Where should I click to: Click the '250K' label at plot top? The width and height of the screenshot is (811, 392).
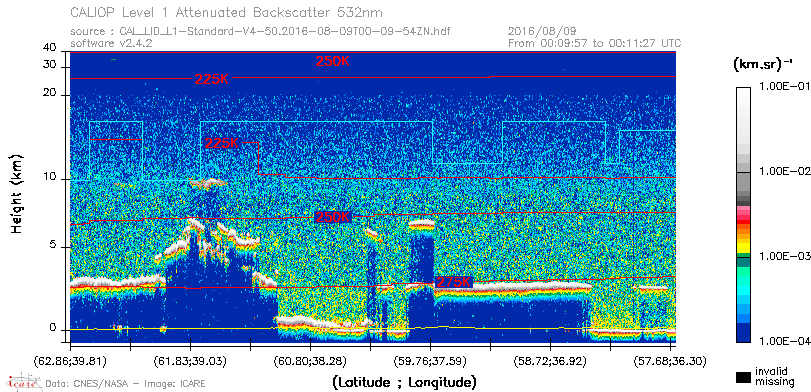pos(333,61)
